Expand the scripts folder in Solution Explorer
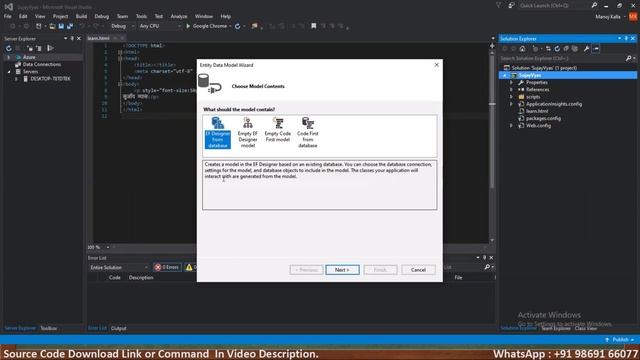Screen dimensions: 640x360 pos(511,97)
